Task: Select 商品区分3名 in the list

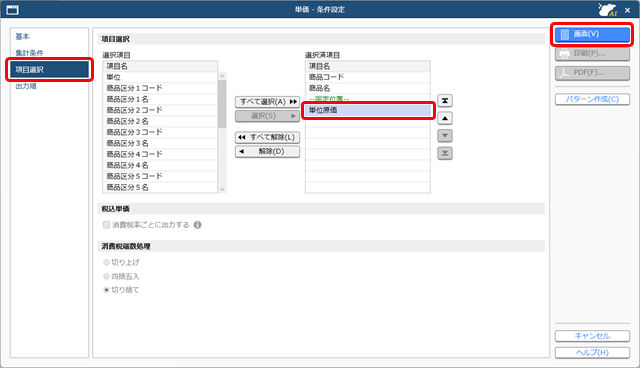Action: (160, 143)
